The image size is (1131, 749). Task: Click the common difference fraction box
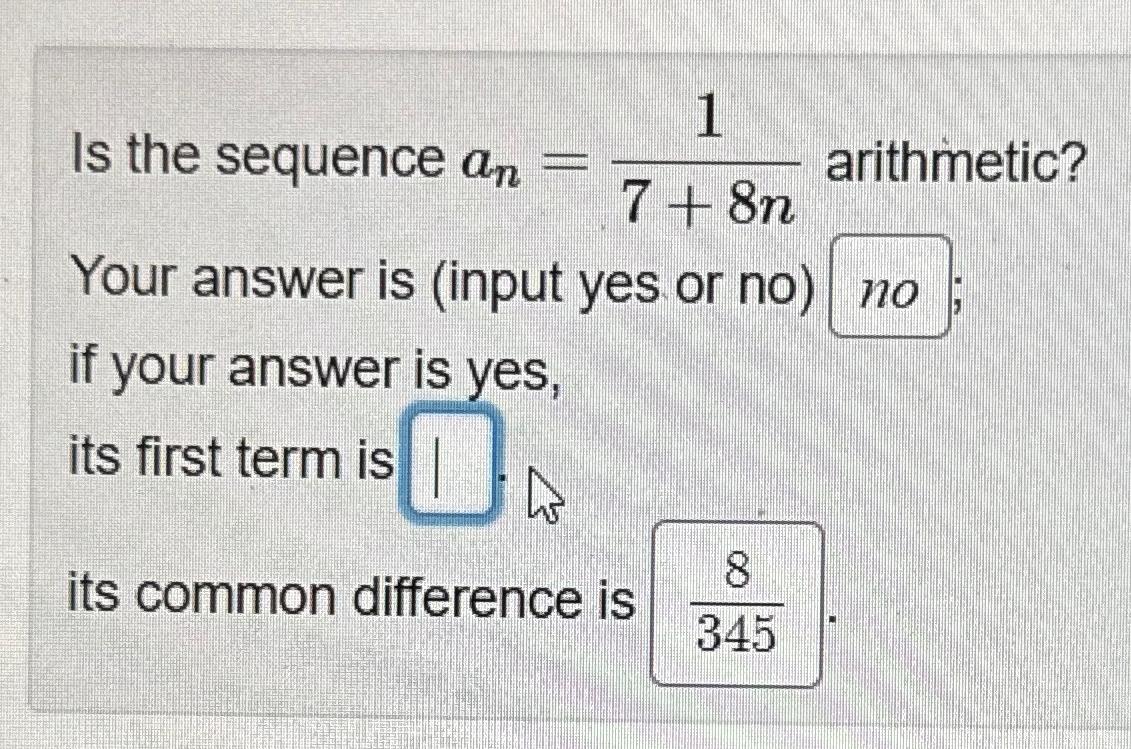point(738,600)
